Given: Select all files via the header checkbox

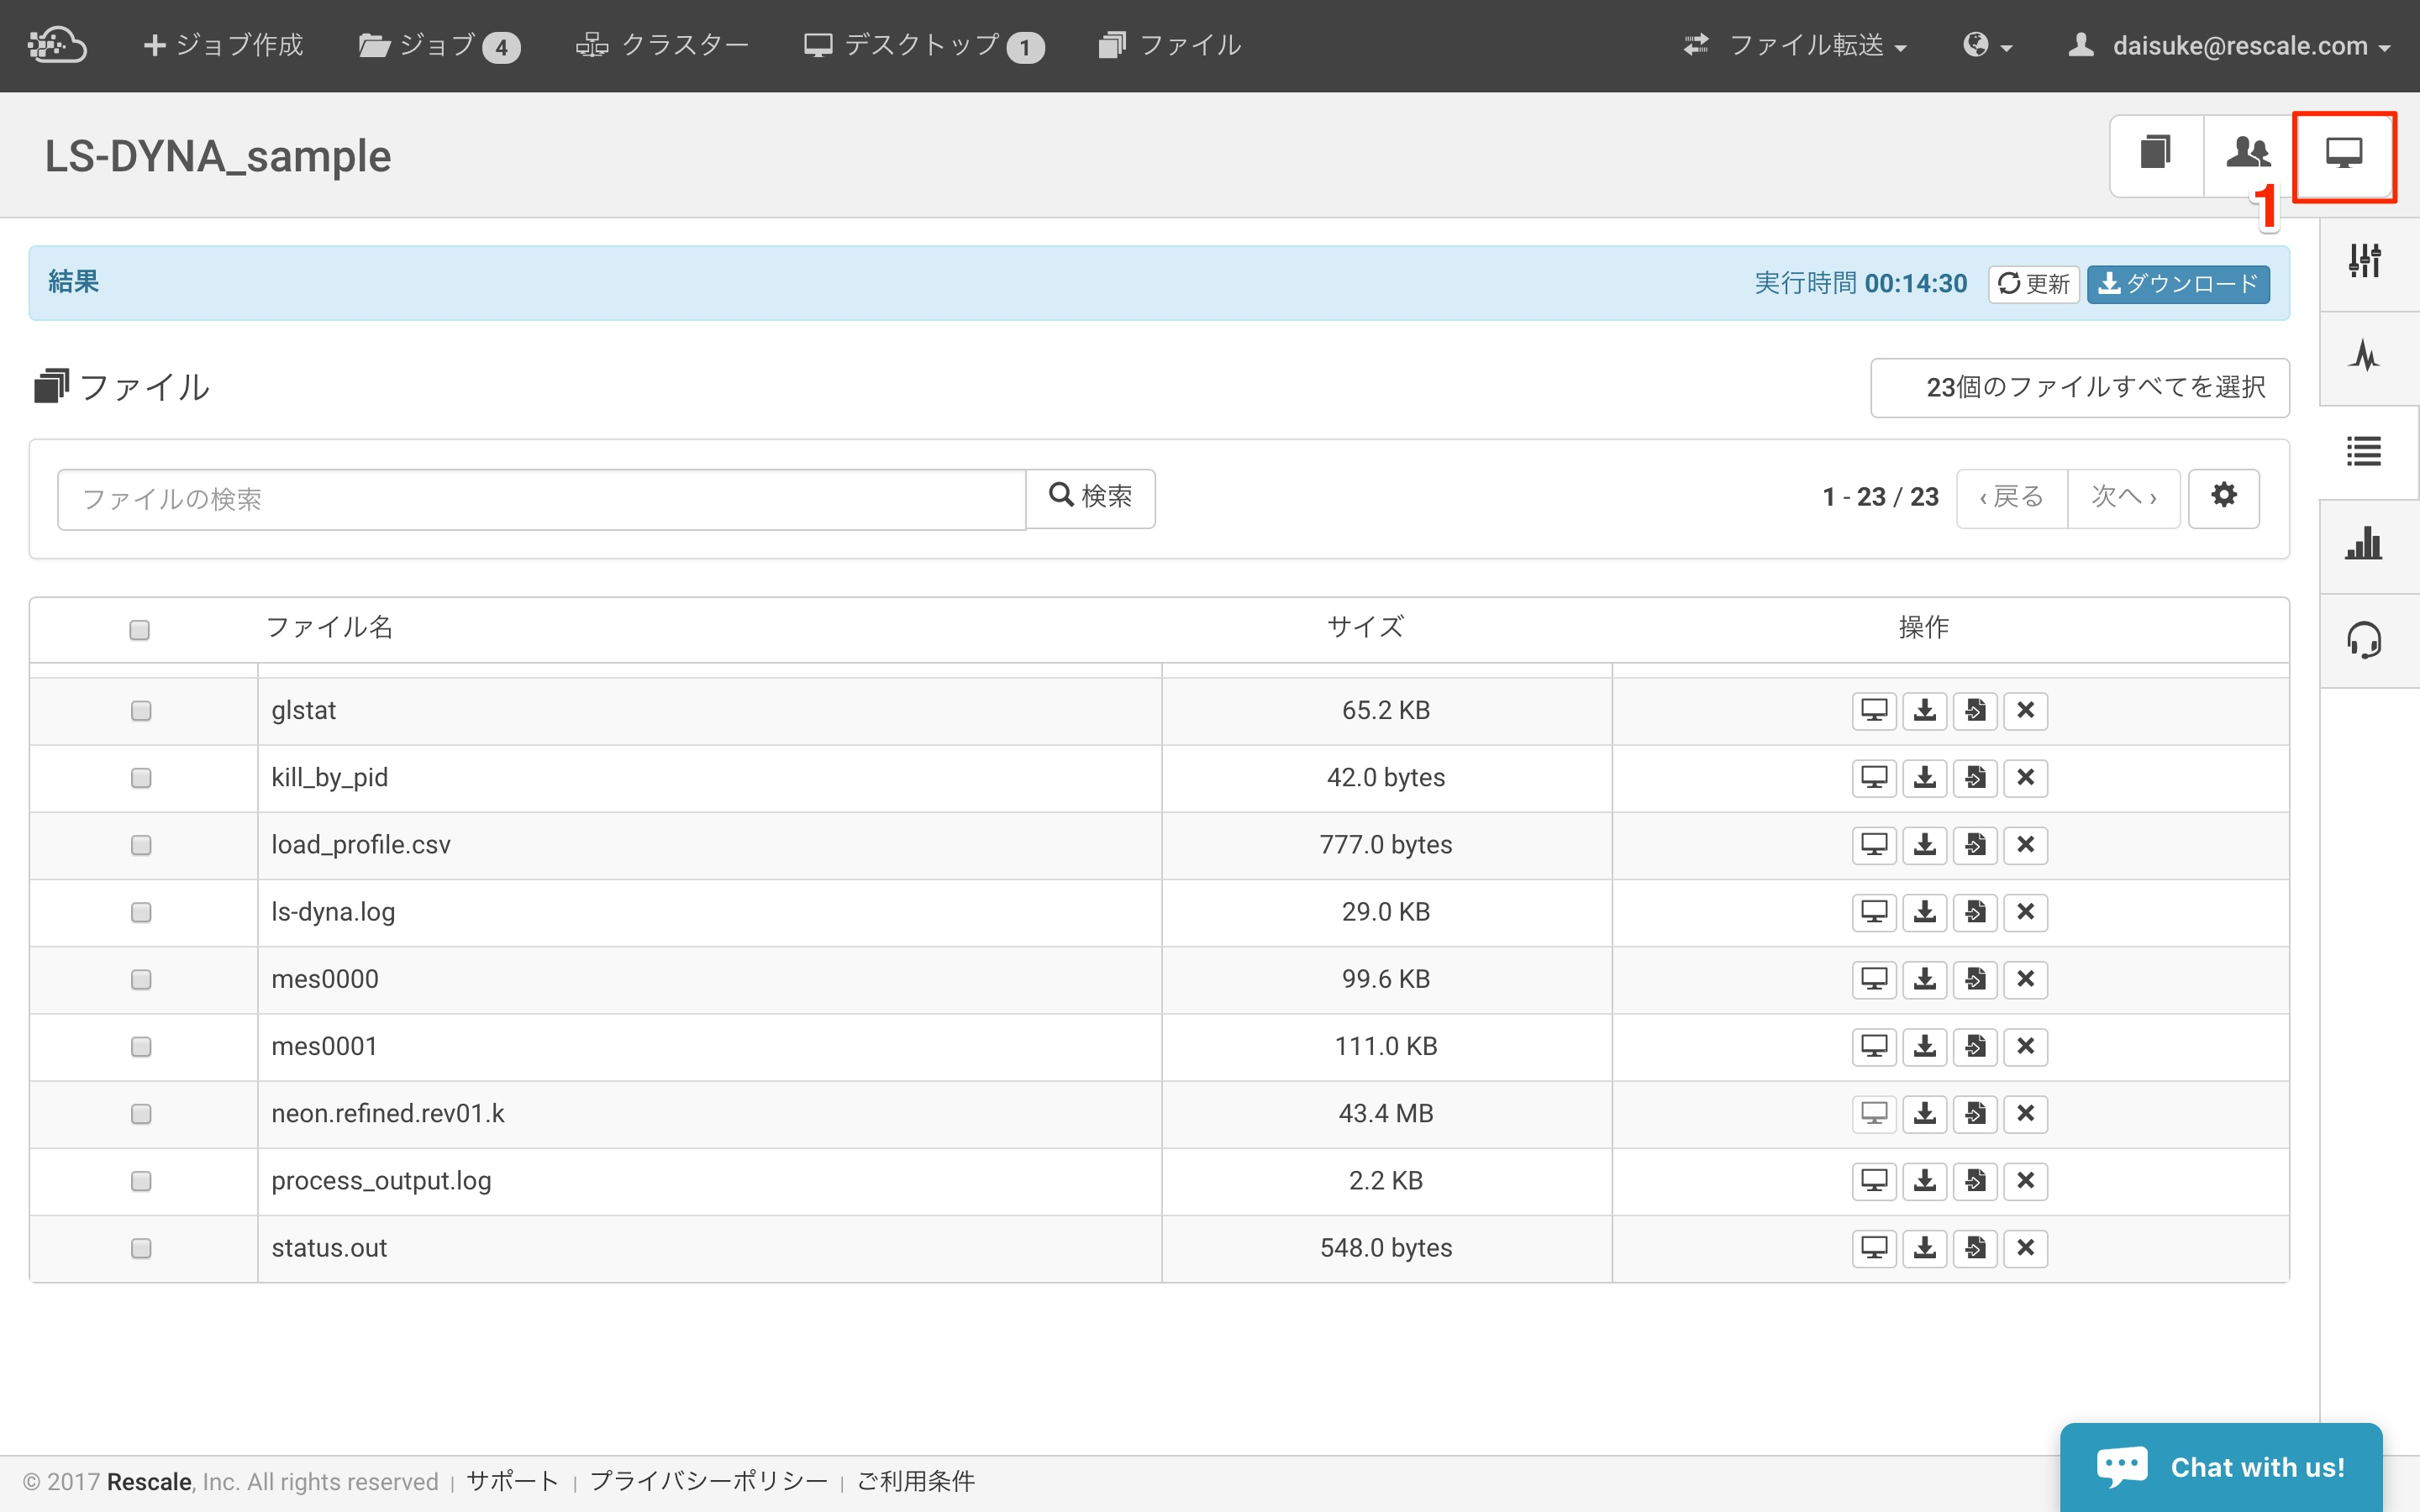Looking at the screenshot, I should click(x=140, y=629).
